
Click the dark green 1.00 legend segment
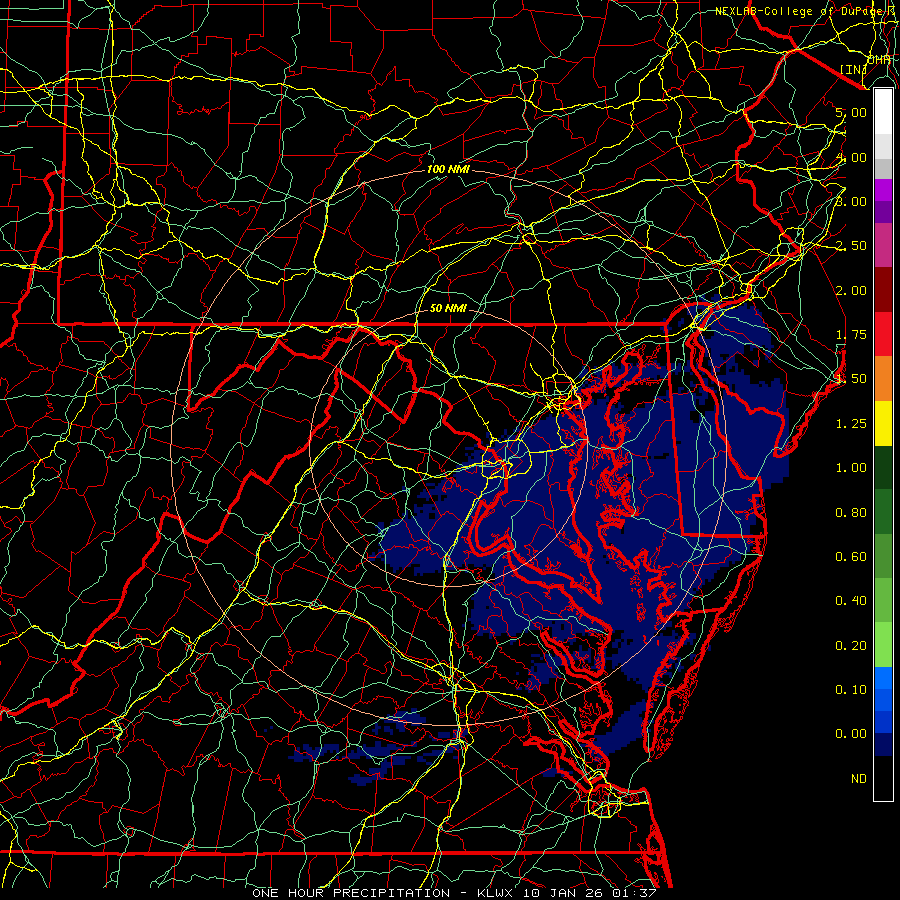[x=883, y=467]
